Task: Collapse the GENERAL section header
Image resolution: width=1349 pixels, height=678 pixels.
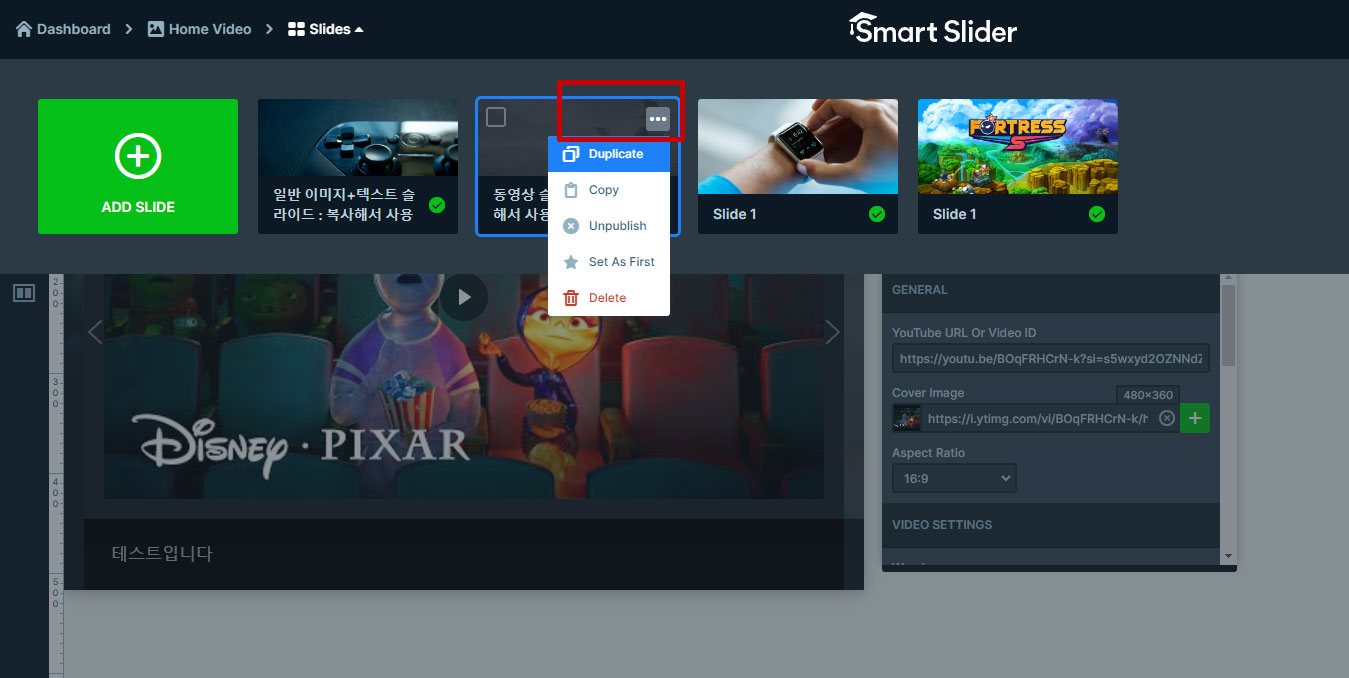Action: click(x=1051, y=290)
